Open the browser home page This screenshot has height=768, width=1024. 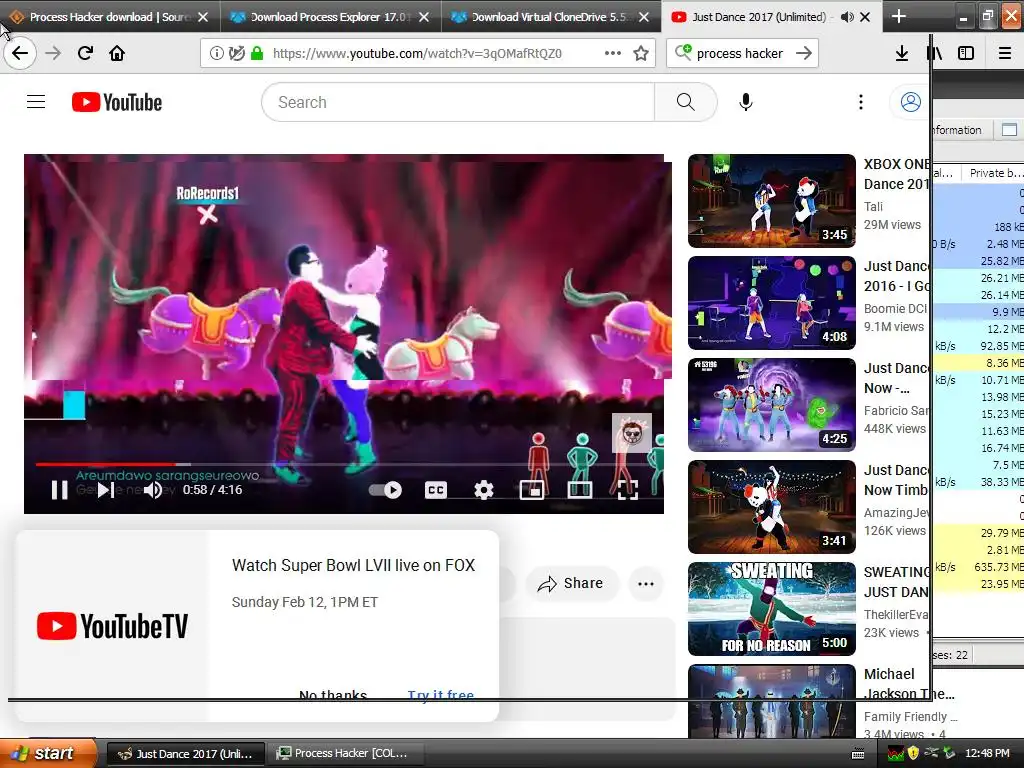click(117, 53)
